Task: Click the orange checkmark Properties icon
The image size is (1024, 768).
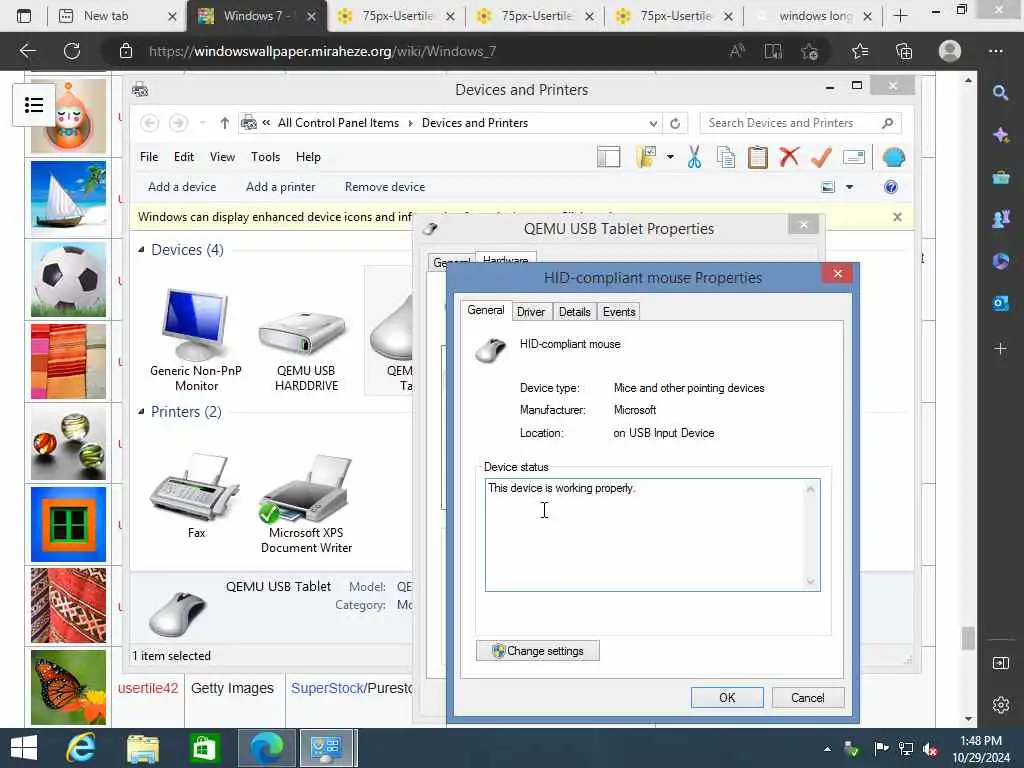Action: point(821,157)
